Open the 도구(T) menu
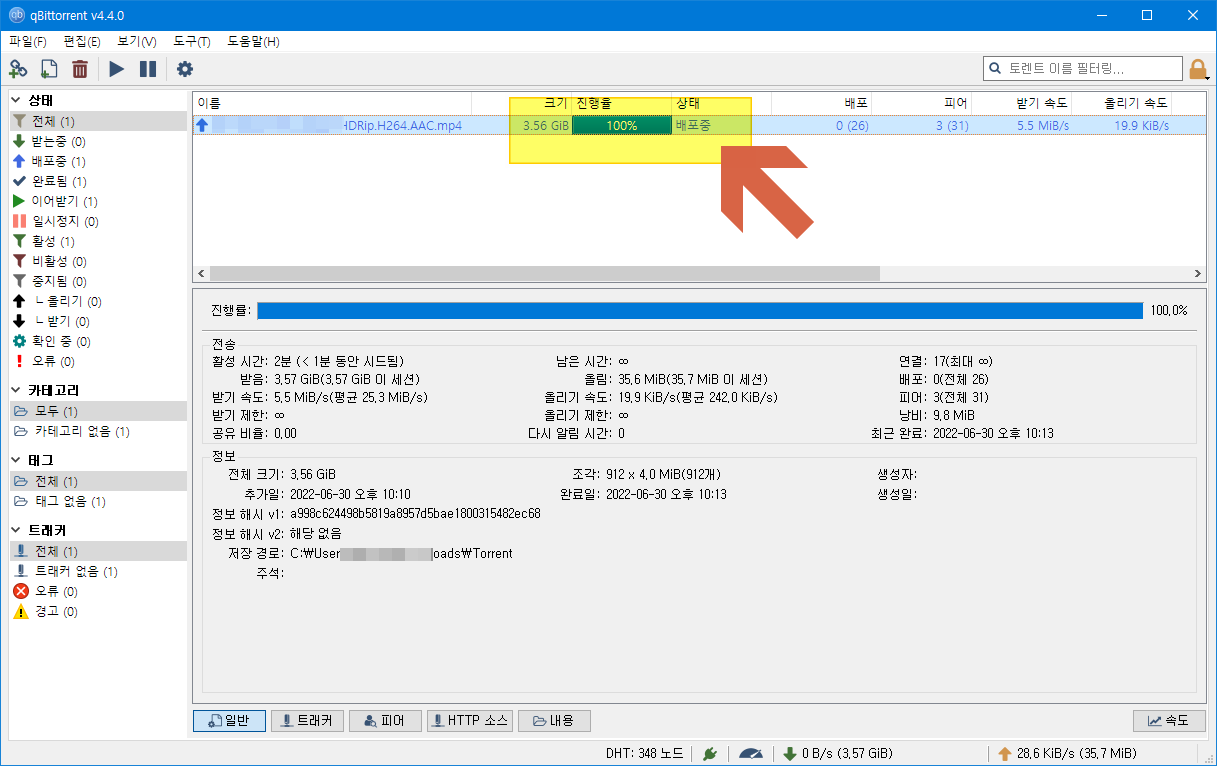 coord(191,41)
